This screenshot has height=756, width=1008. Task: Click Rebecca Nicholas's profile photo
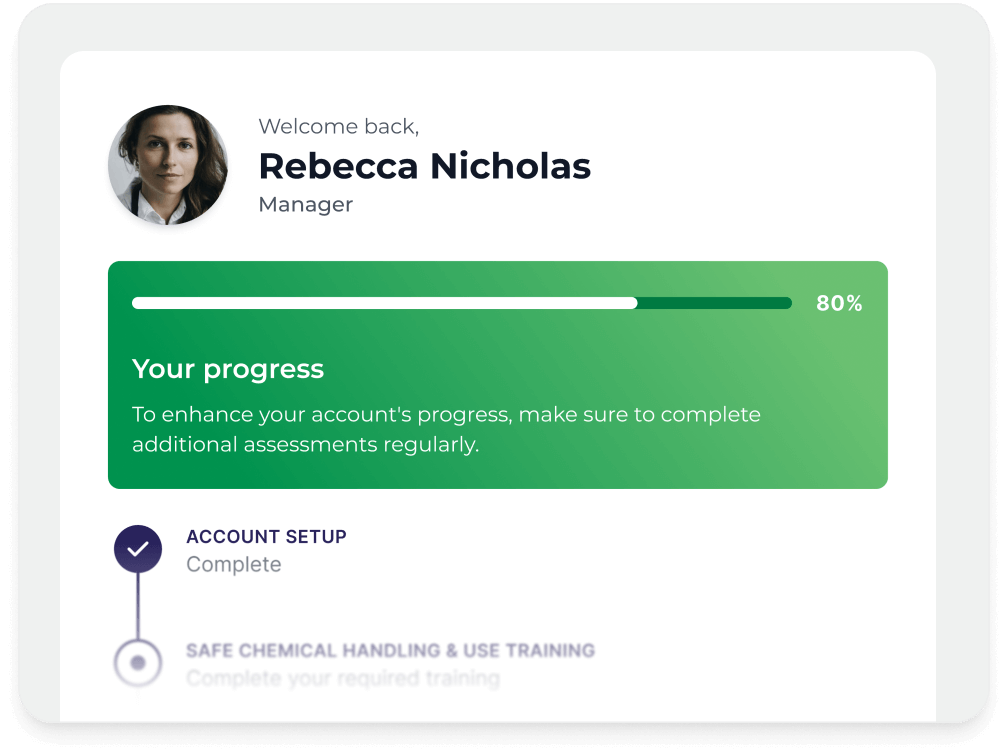pos(168,165)
